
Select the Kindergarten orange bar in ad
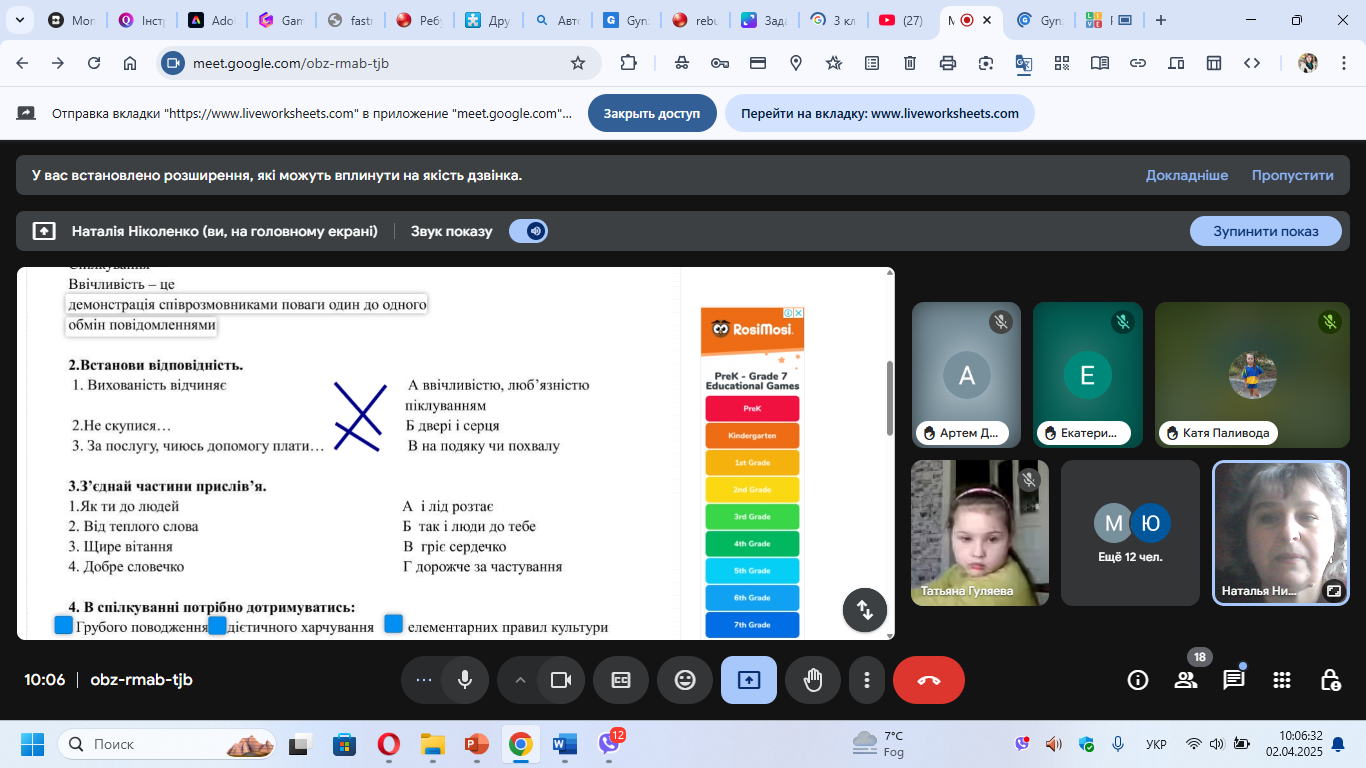click(752, 436)
